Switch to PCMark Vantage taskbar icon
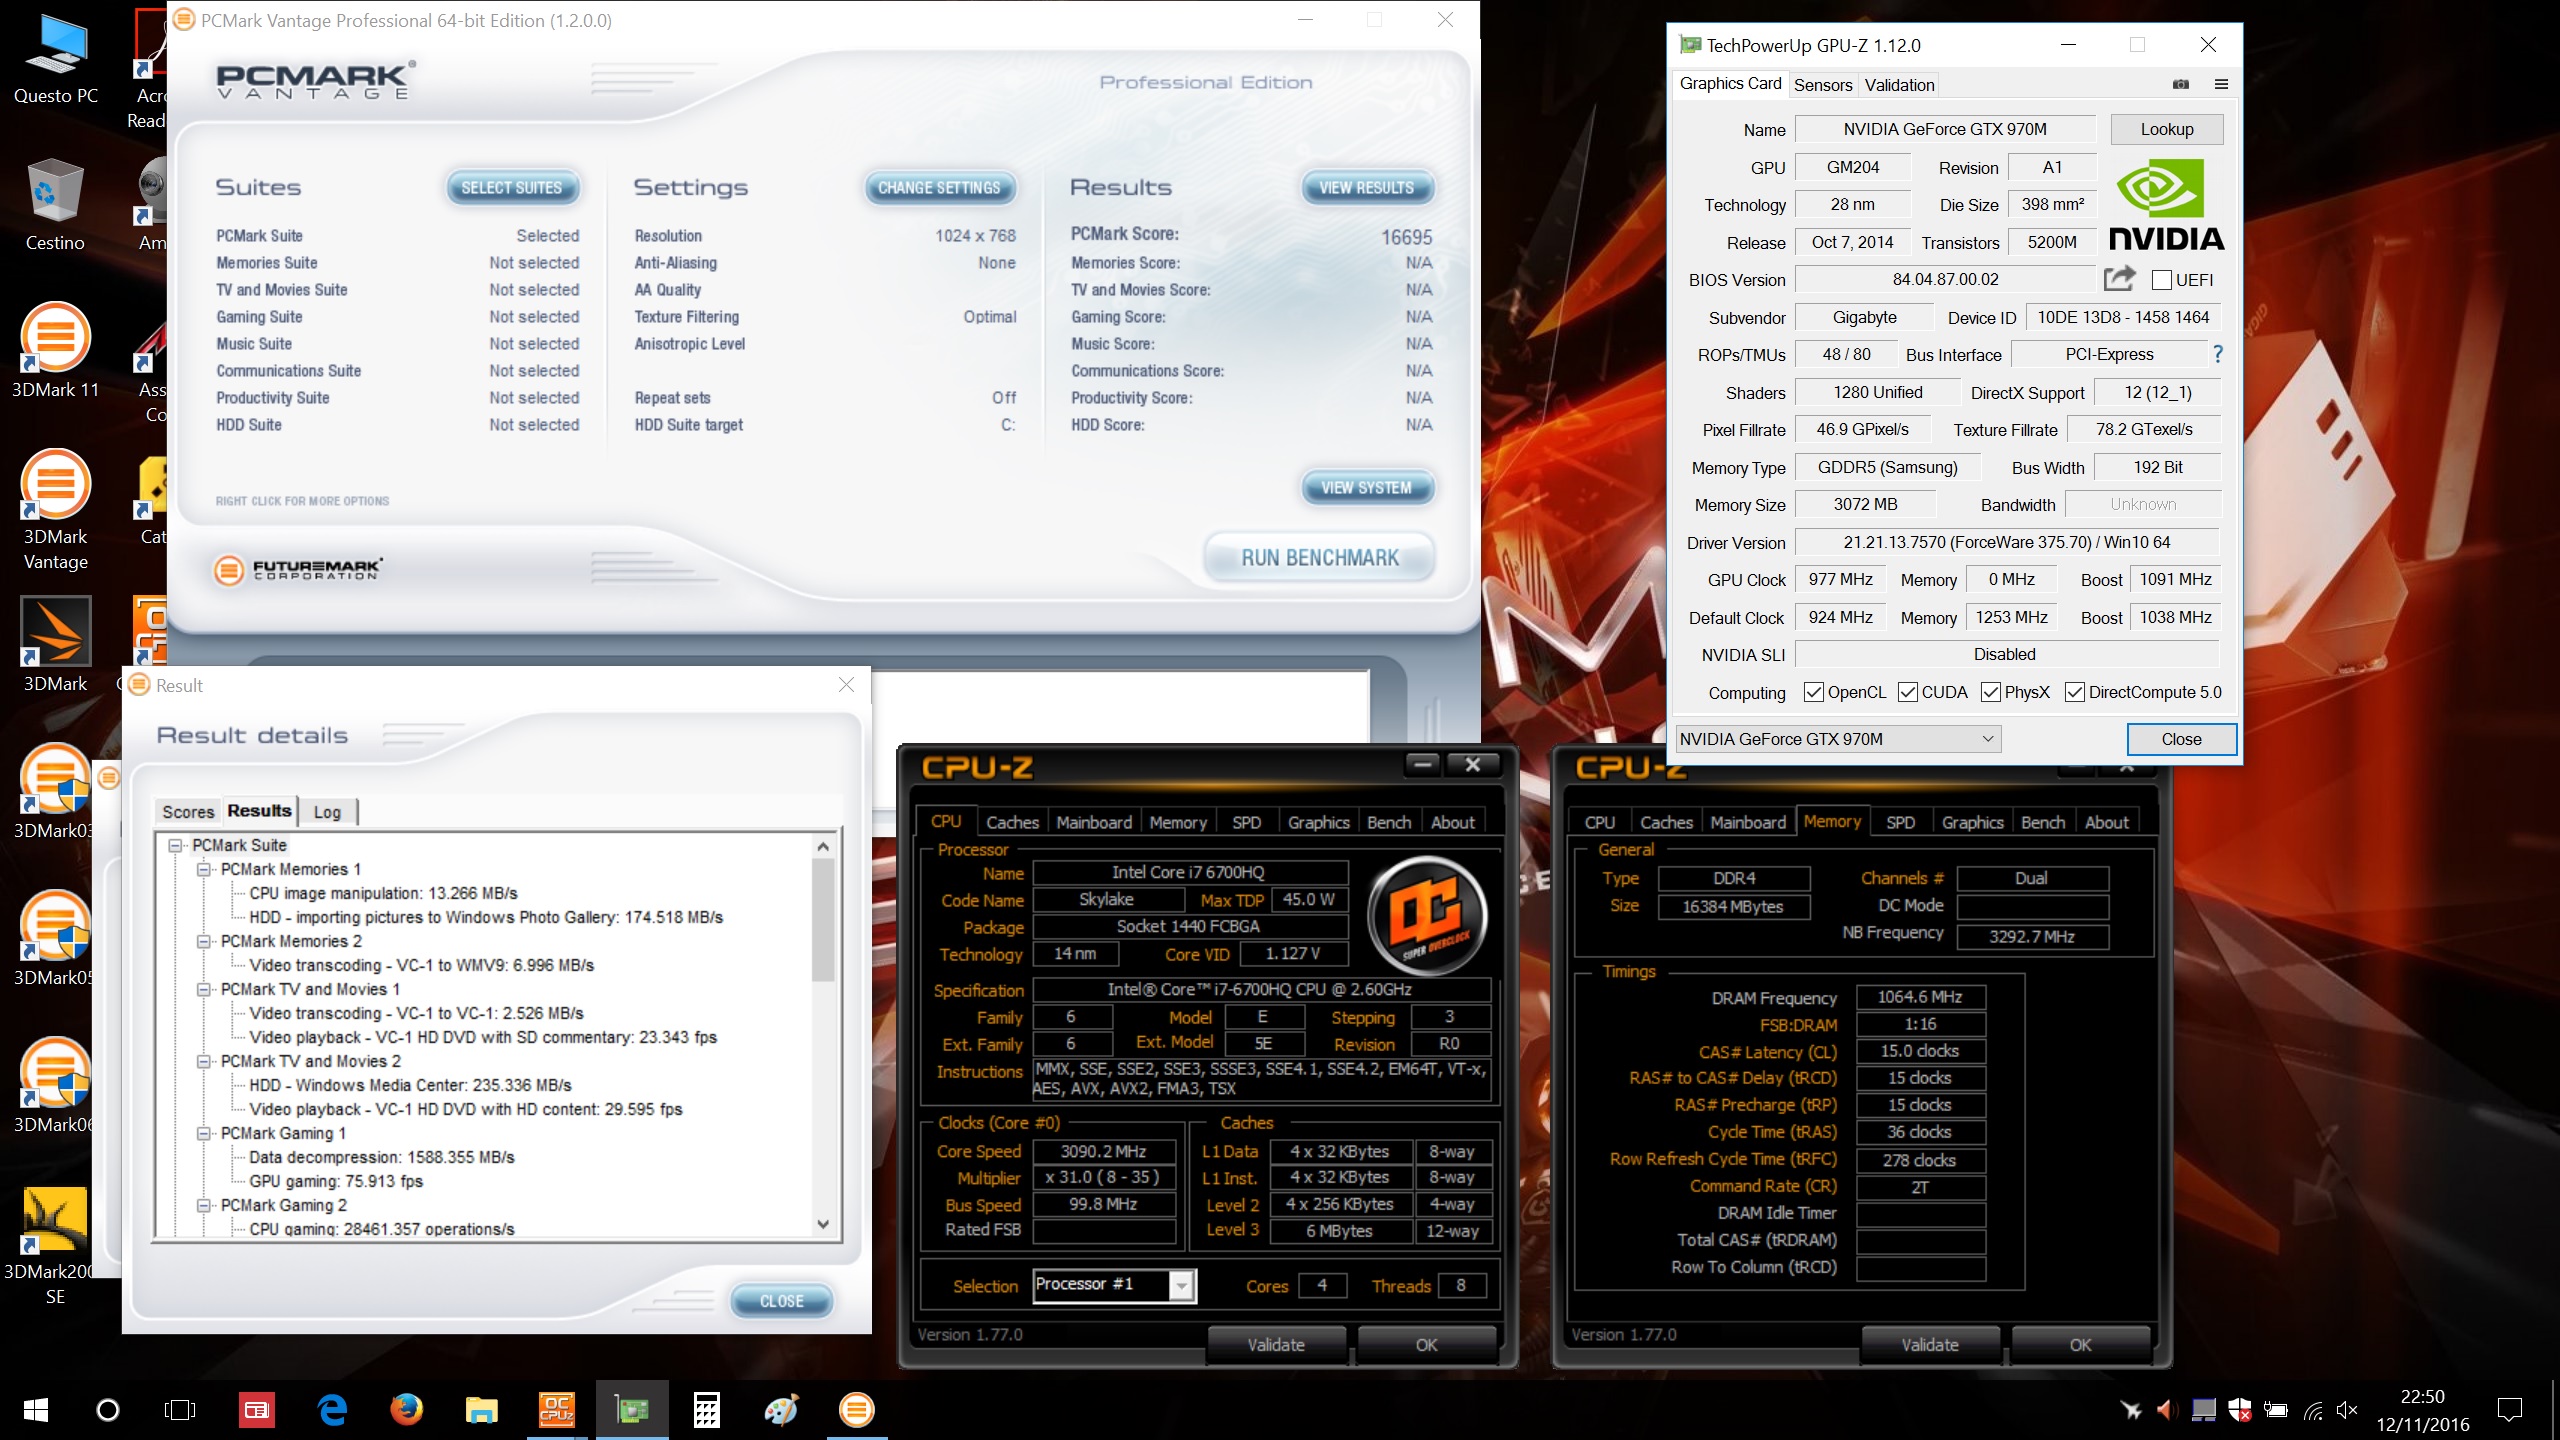 [x=856, y=1410]
